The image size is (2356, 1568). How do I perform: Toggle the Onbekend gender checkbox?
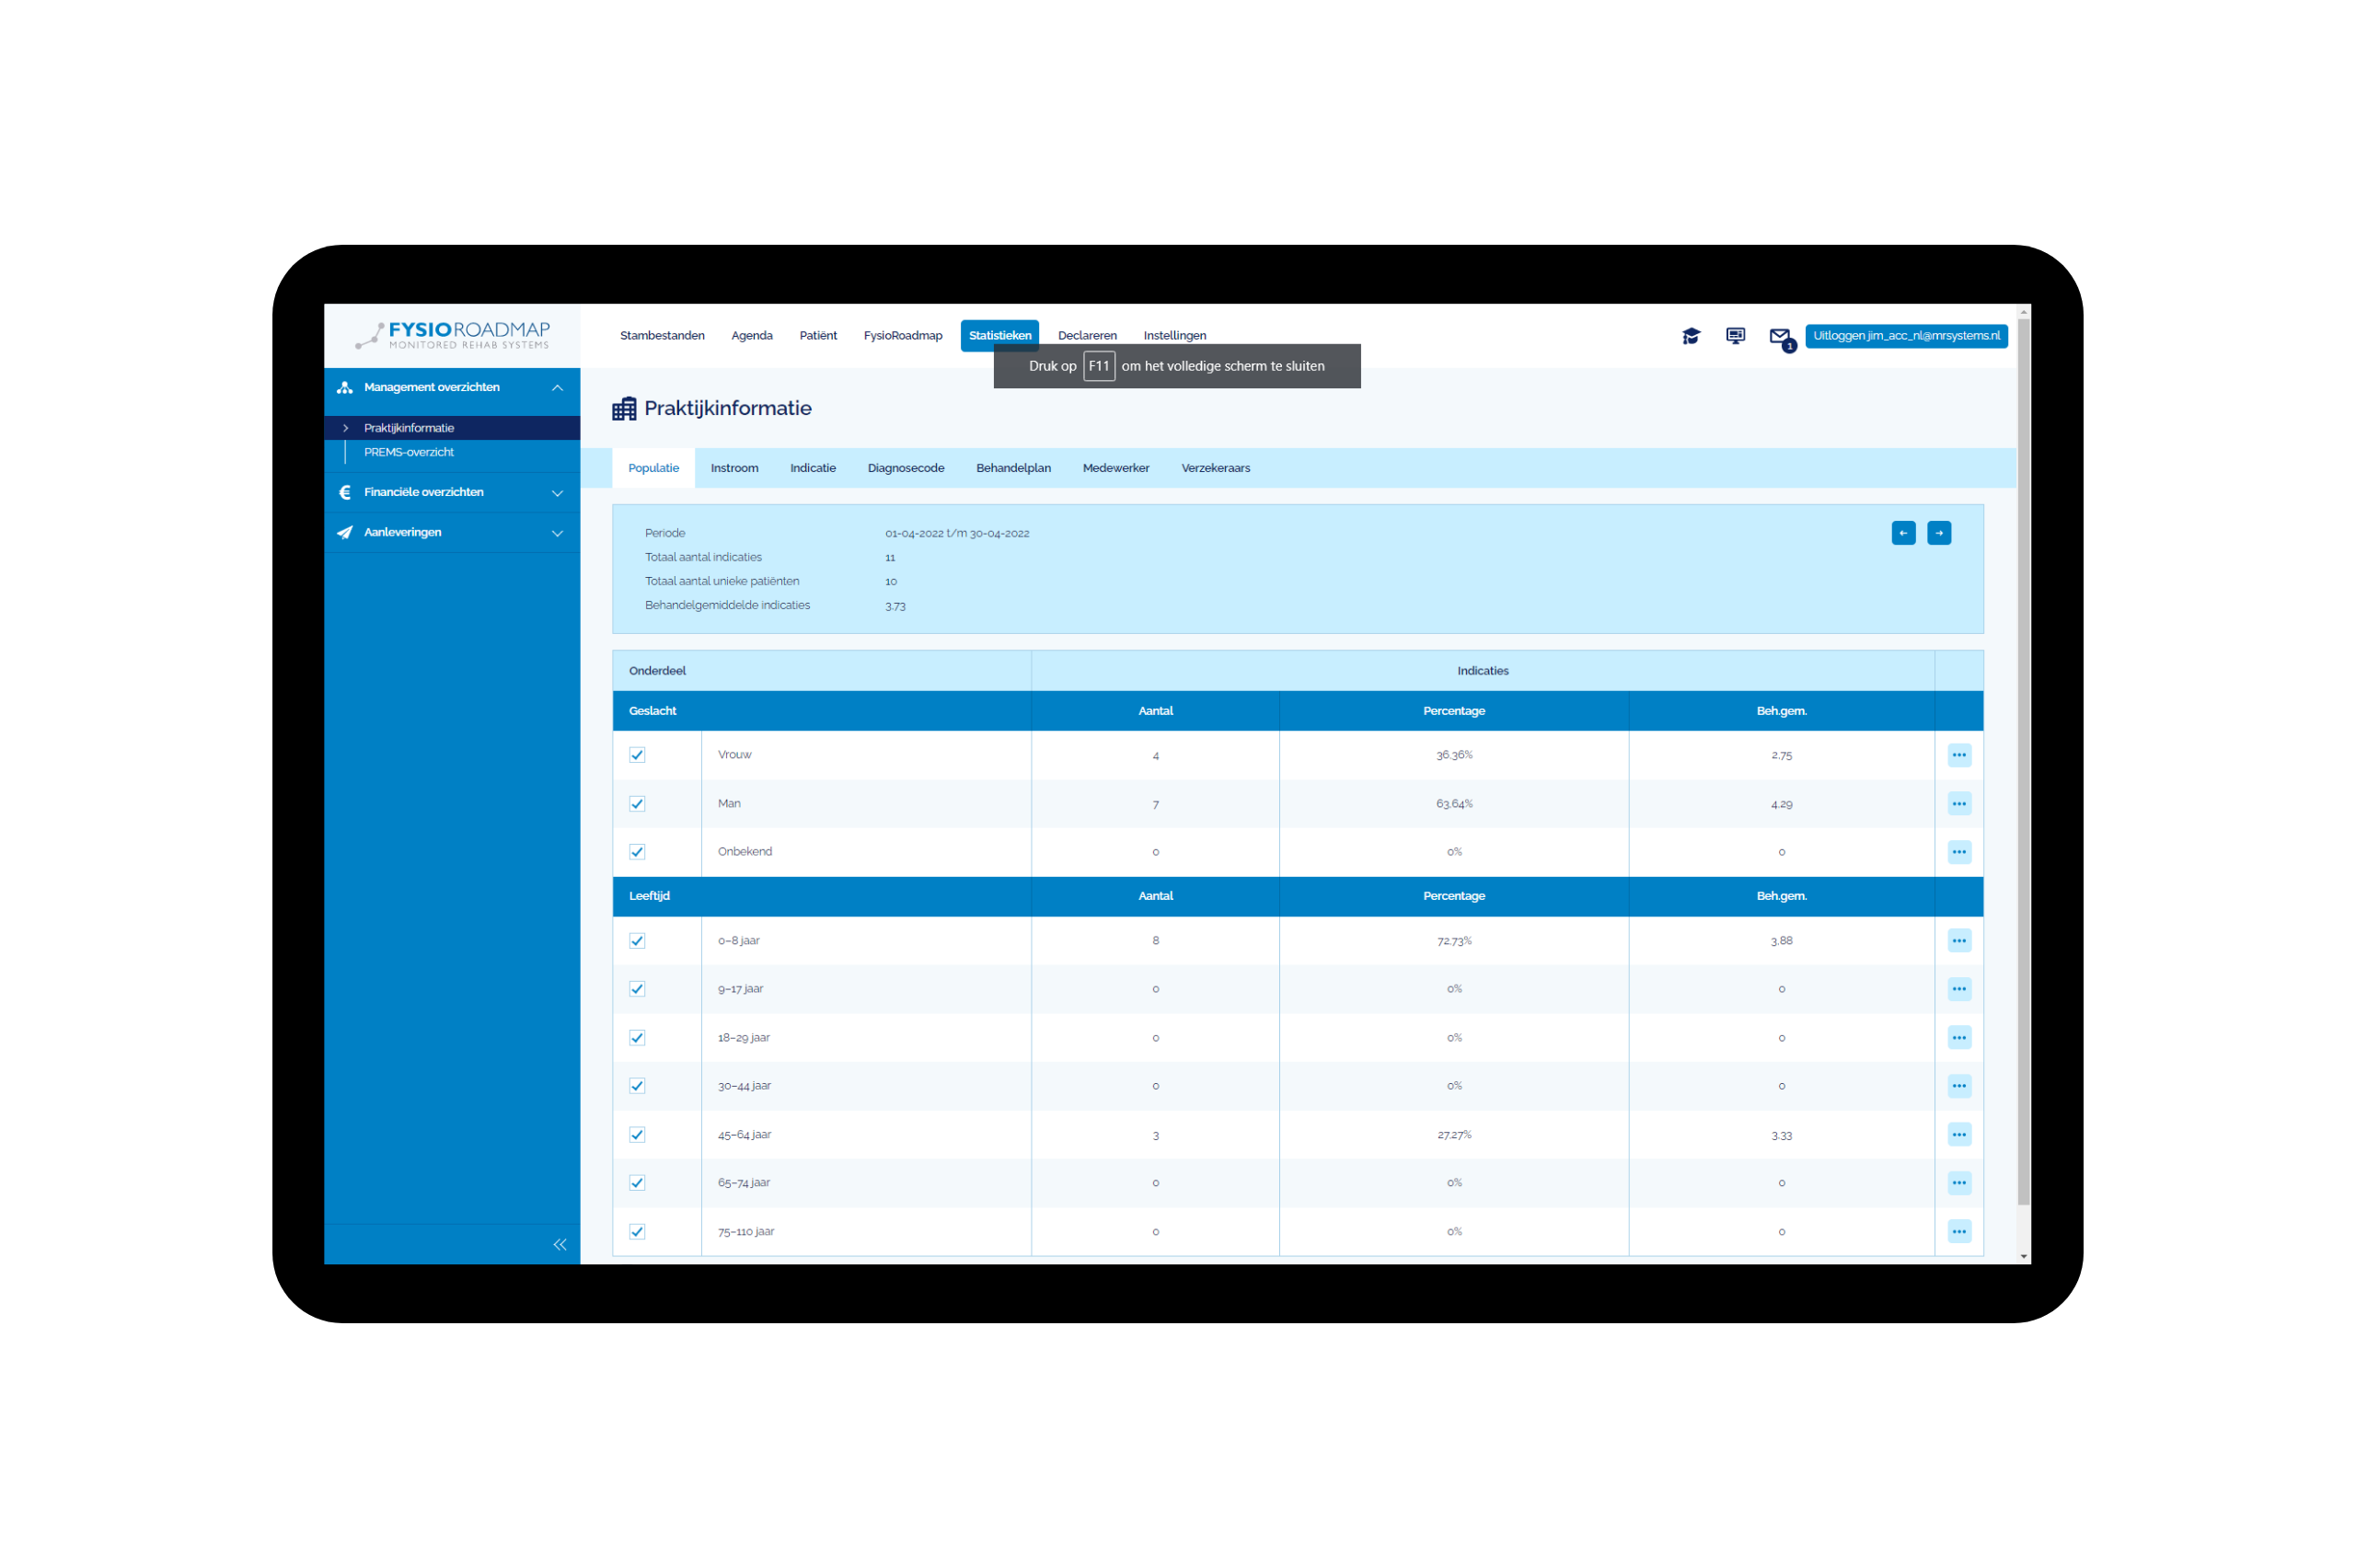(x=637, y=852)
